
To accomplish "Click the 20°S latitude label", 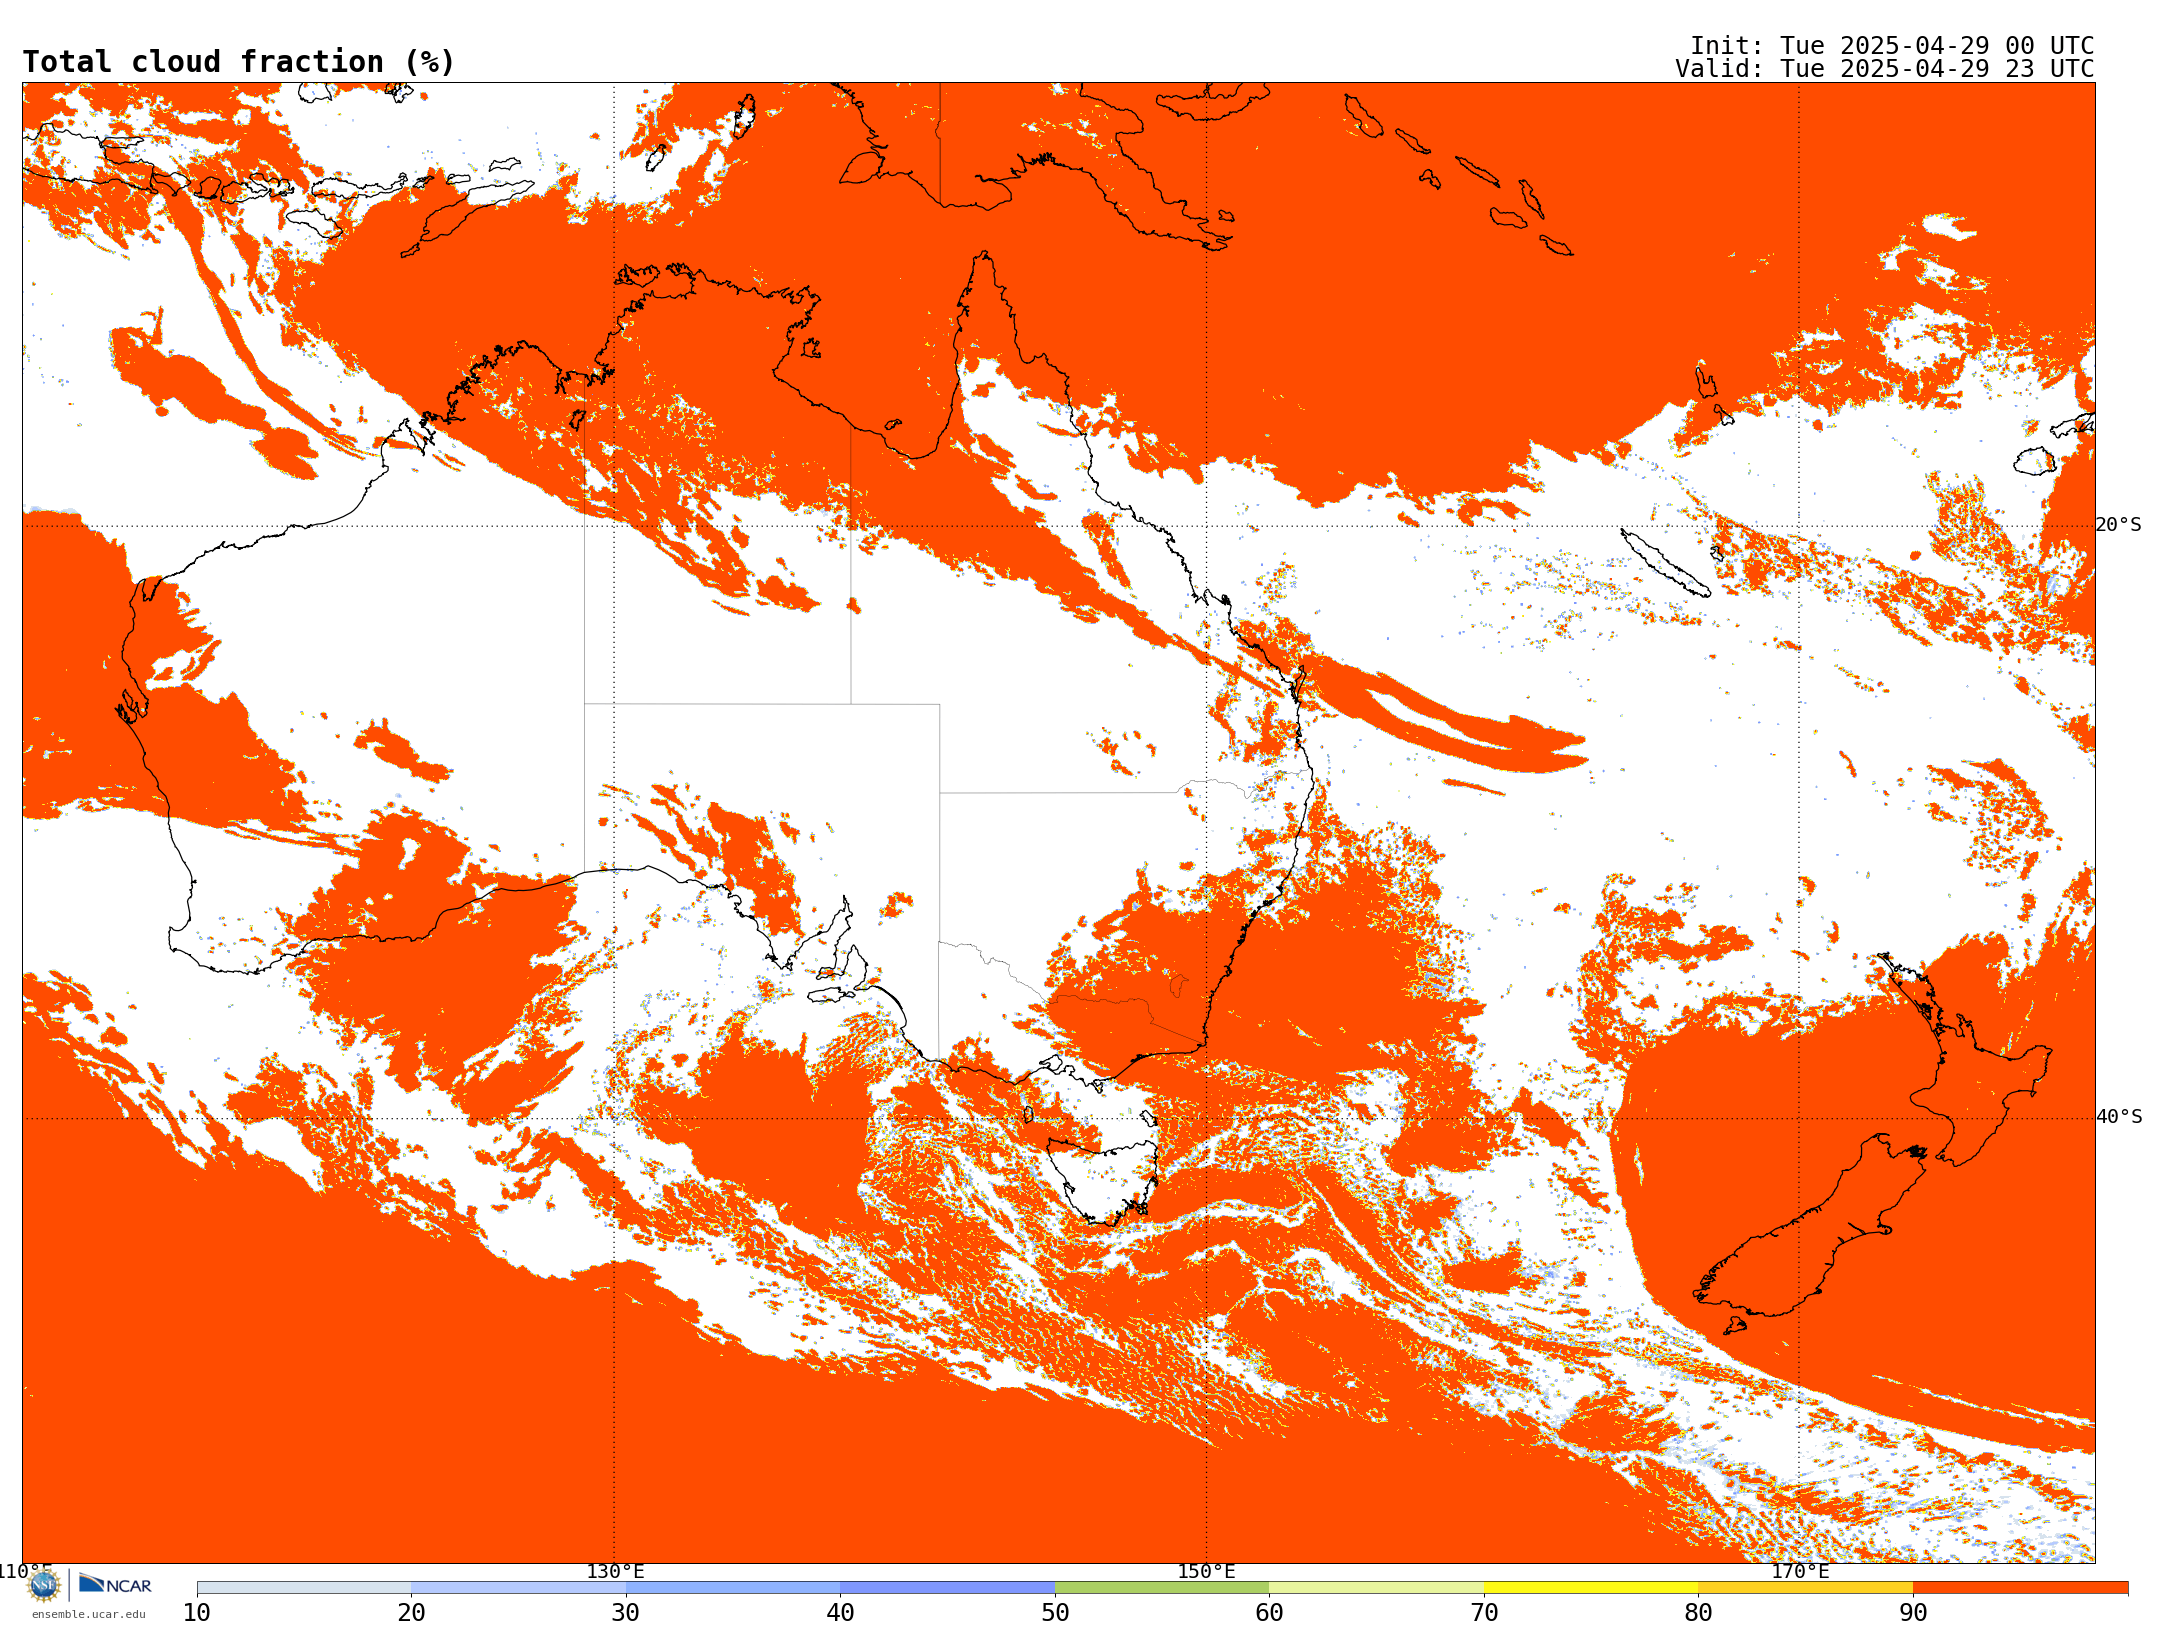I will (2119, 525).
